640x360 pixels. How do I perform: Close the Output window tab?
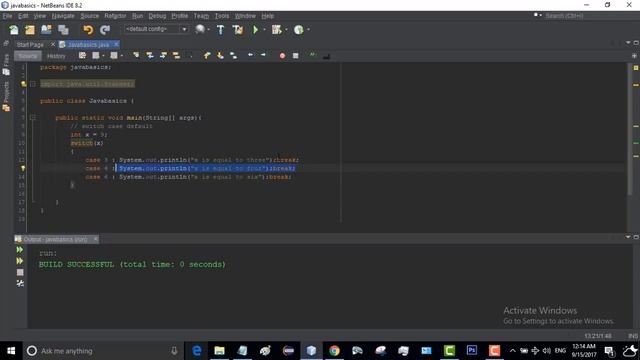click(96, 239)
